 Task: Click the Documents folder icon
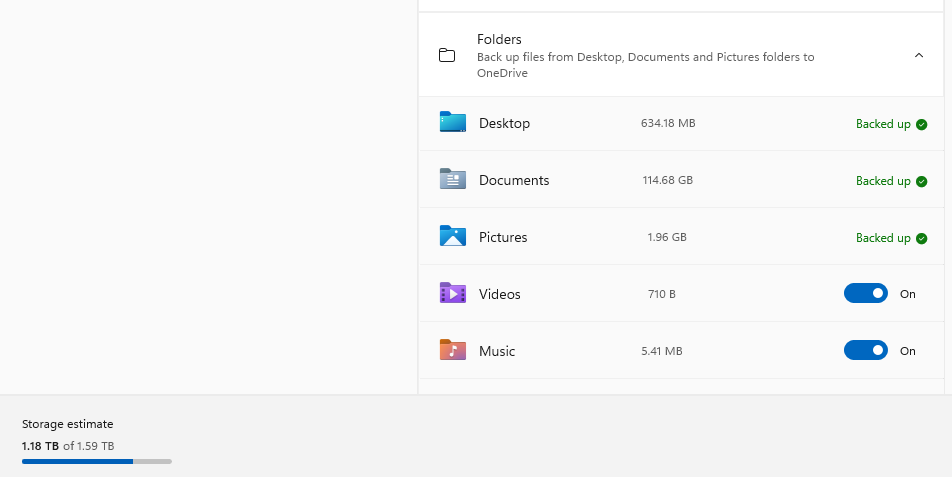click(x=453, y=179)
